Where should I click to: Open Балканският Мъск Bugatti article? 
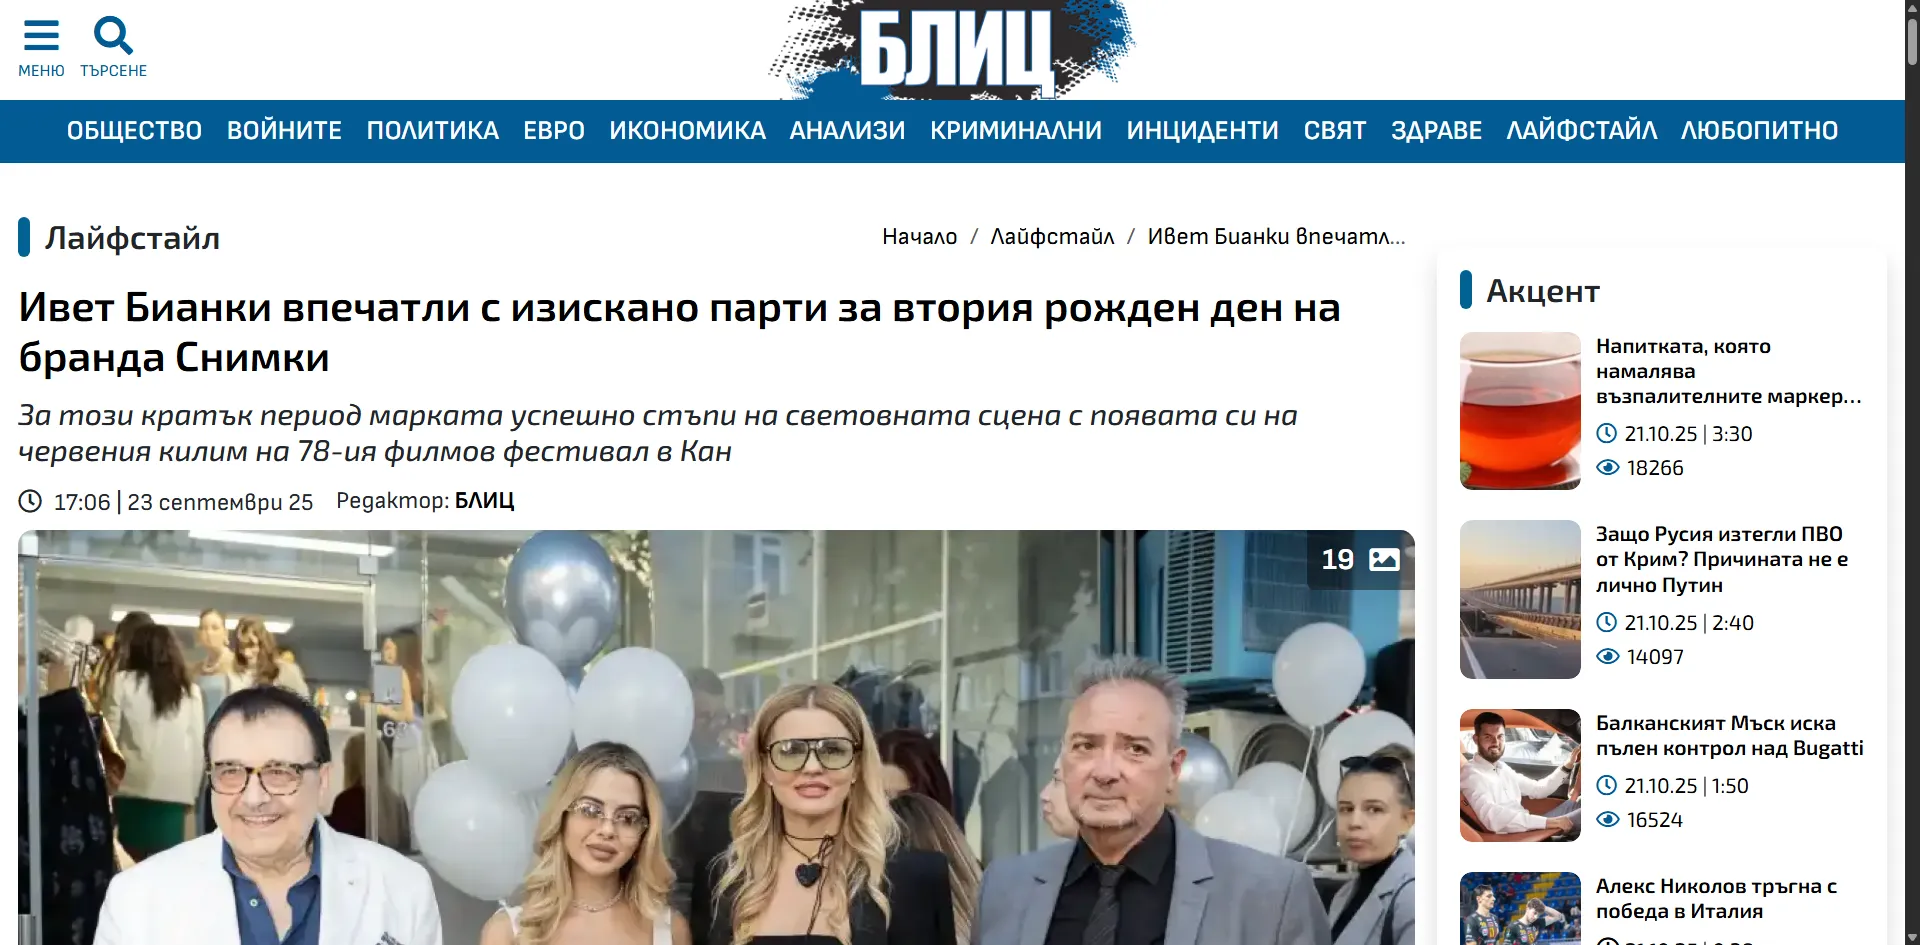click(1729, 735)
